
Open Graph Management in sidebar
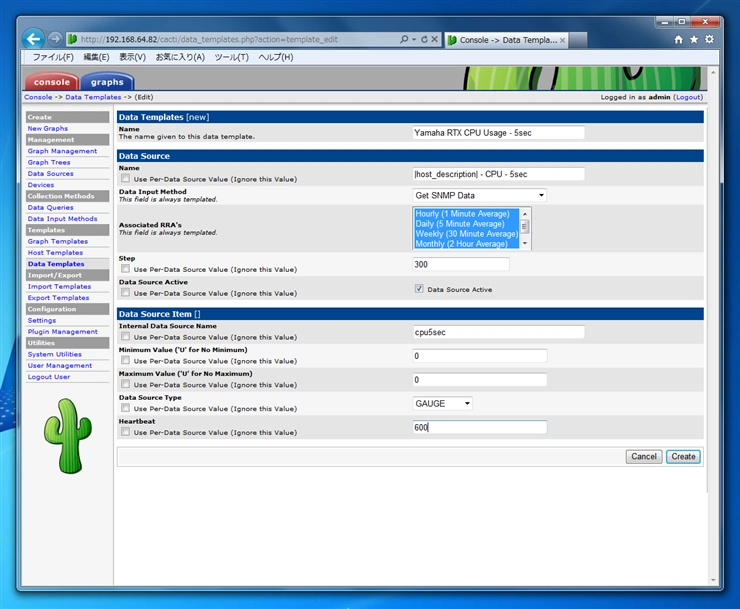62,151
